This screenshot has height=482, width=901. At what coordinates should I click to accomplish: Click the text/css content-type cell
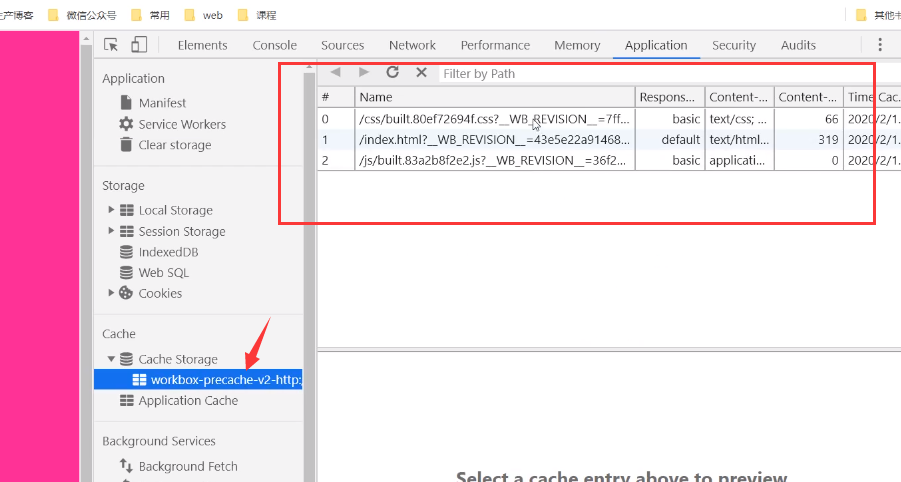click(x=739, y=119)
